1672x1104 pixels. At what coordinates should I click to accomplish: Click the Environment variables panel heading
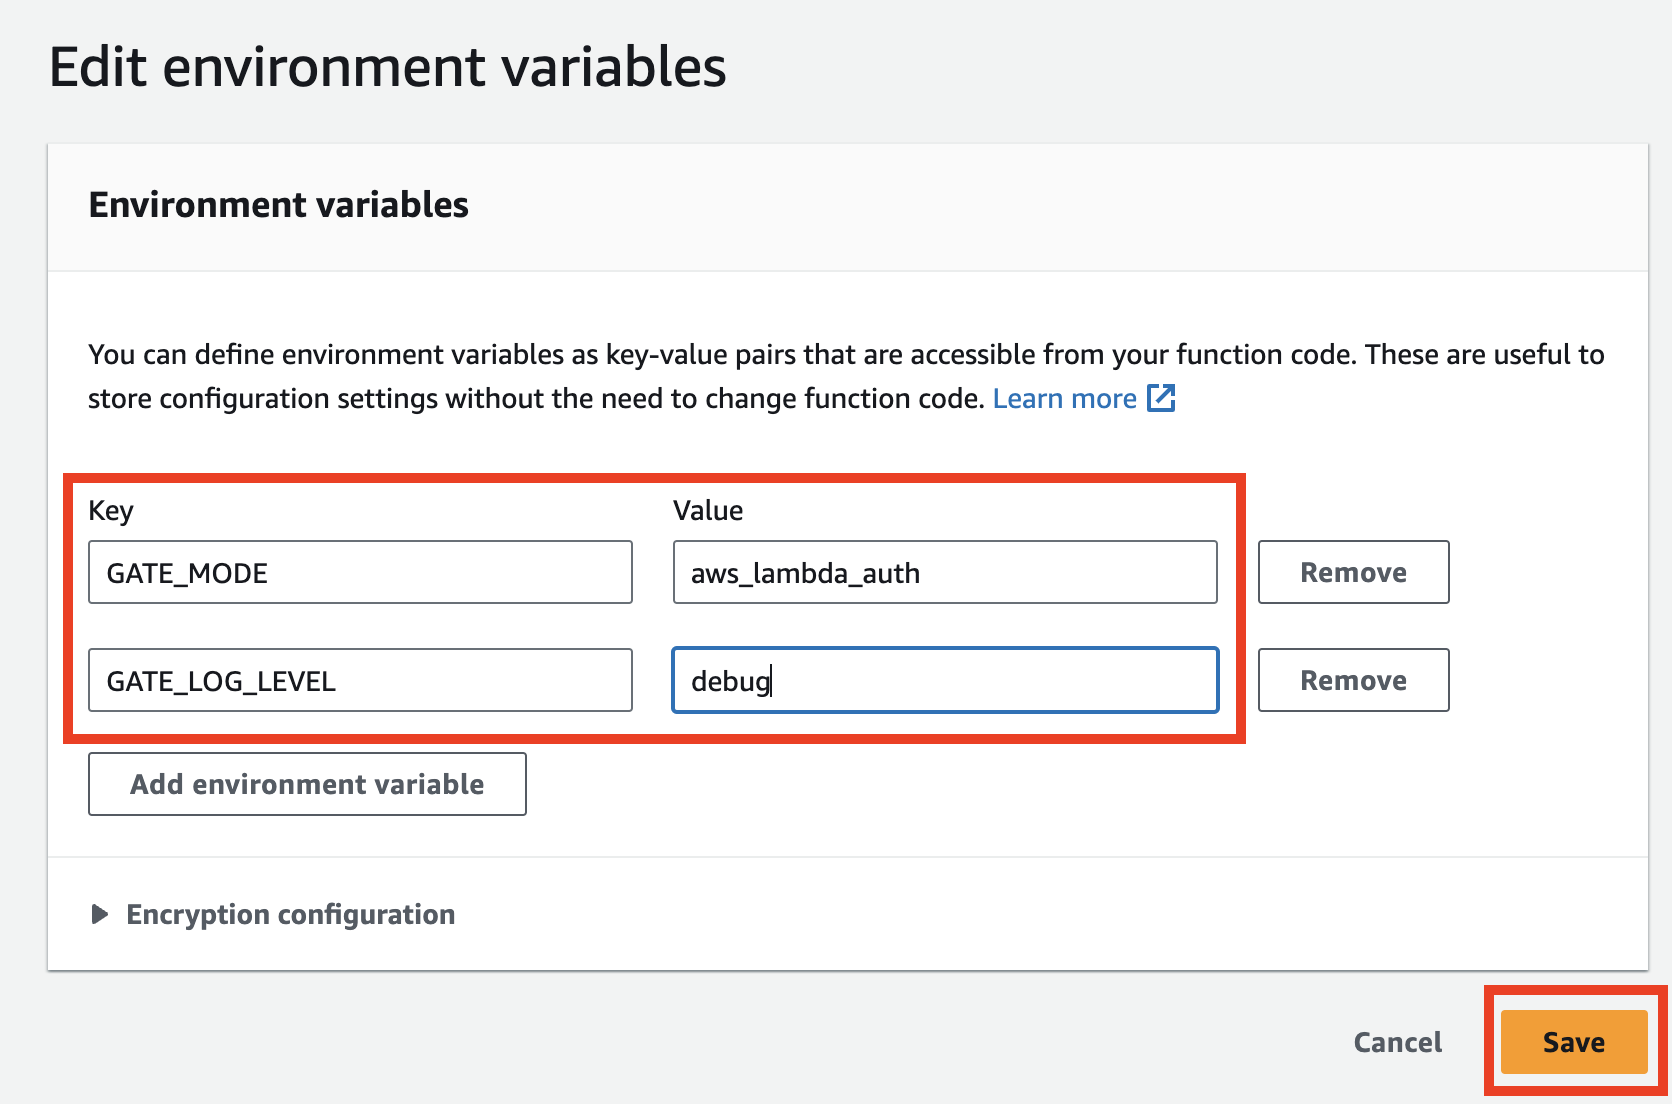pos(278,204)
